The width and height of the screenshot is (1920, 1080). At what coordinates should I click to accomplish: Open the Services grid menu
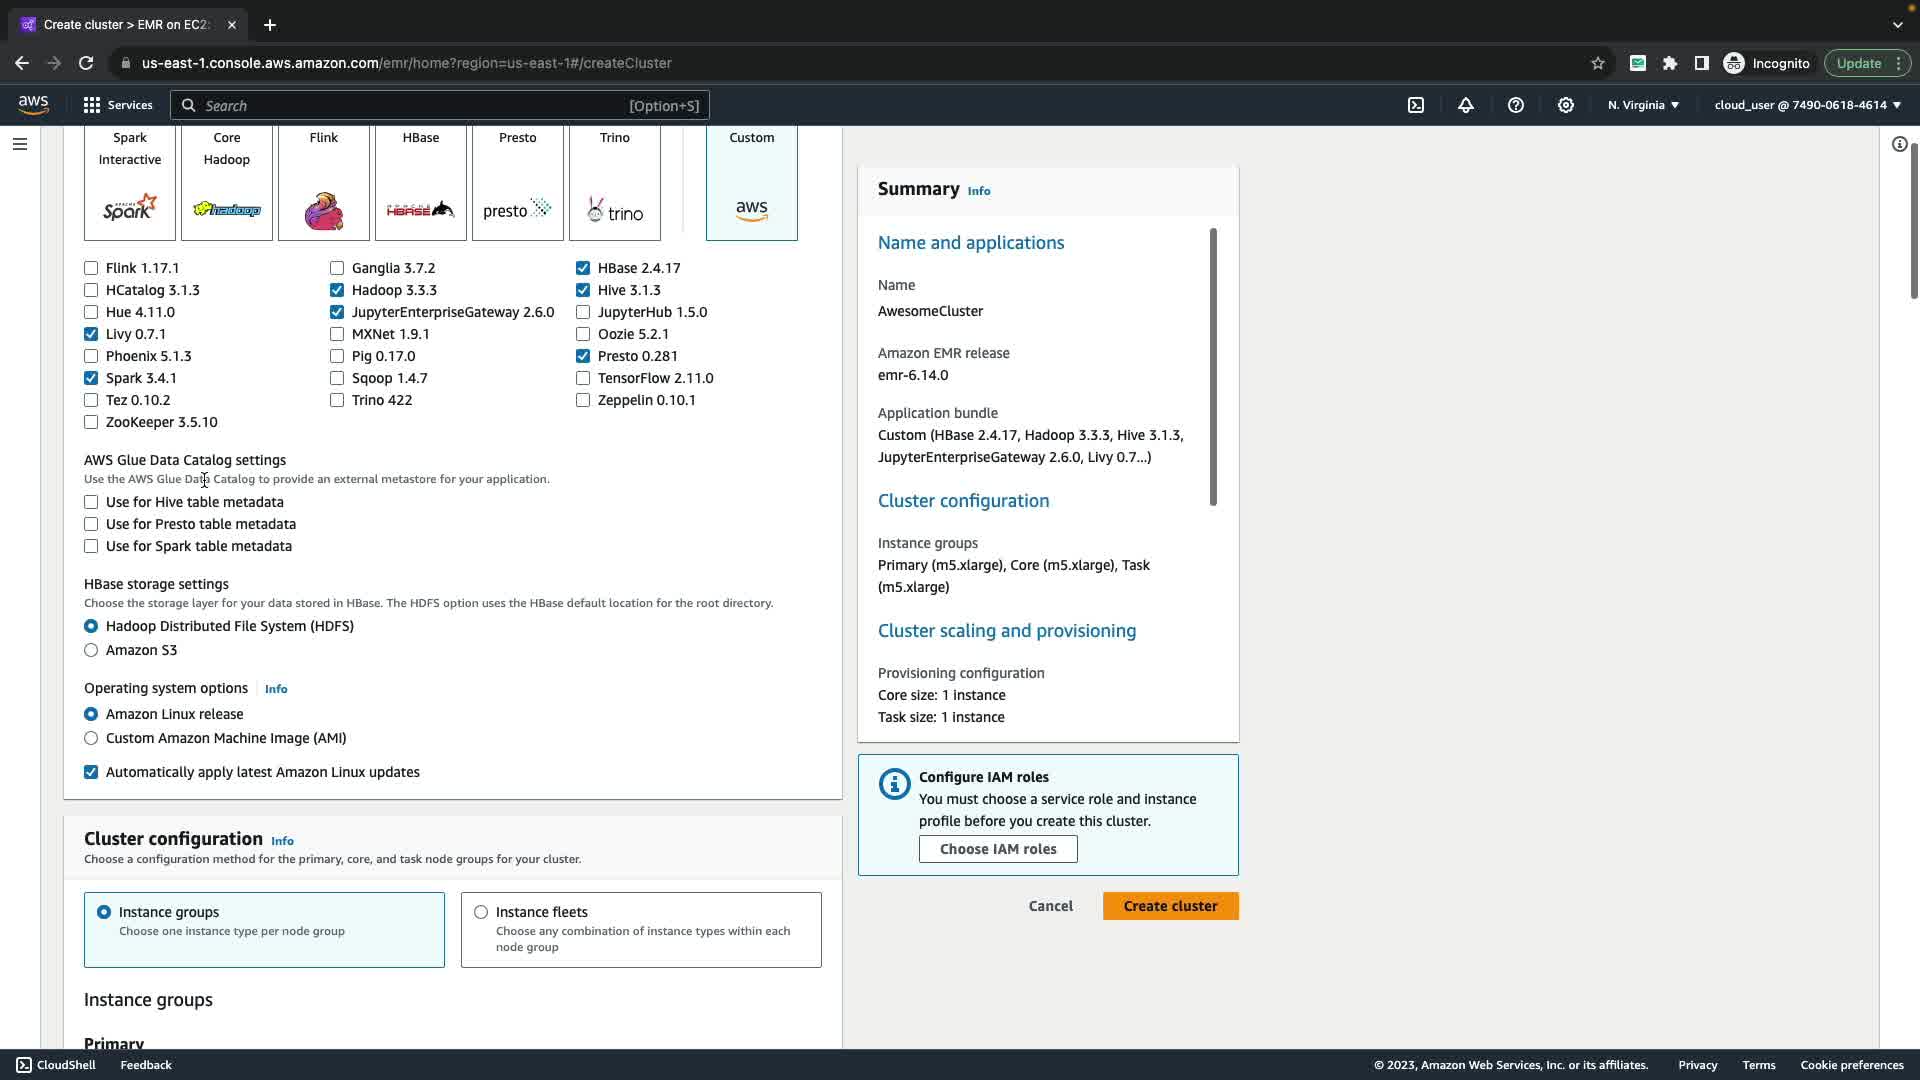[x=118, y=105]
